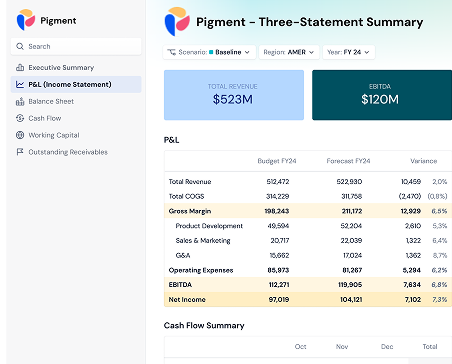Click the large Pigment logo in the page header
The image size is (452, 364).
(177, 21)
